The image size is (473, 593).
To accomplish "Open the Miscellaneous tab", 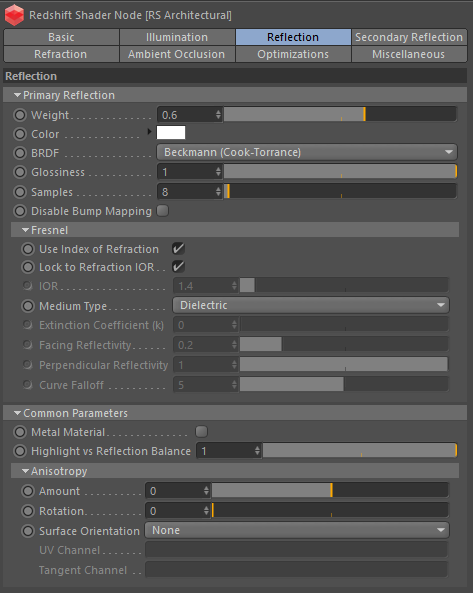I will (409, 54).
